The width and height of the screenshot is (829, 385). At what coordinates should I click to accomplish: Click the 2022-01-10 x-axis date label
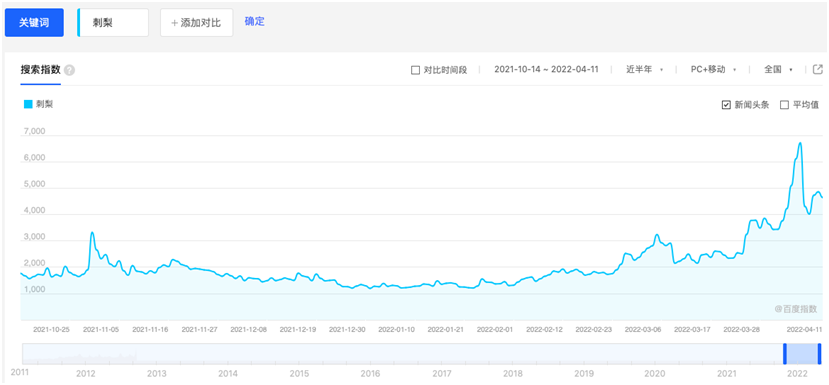[397, 329]
